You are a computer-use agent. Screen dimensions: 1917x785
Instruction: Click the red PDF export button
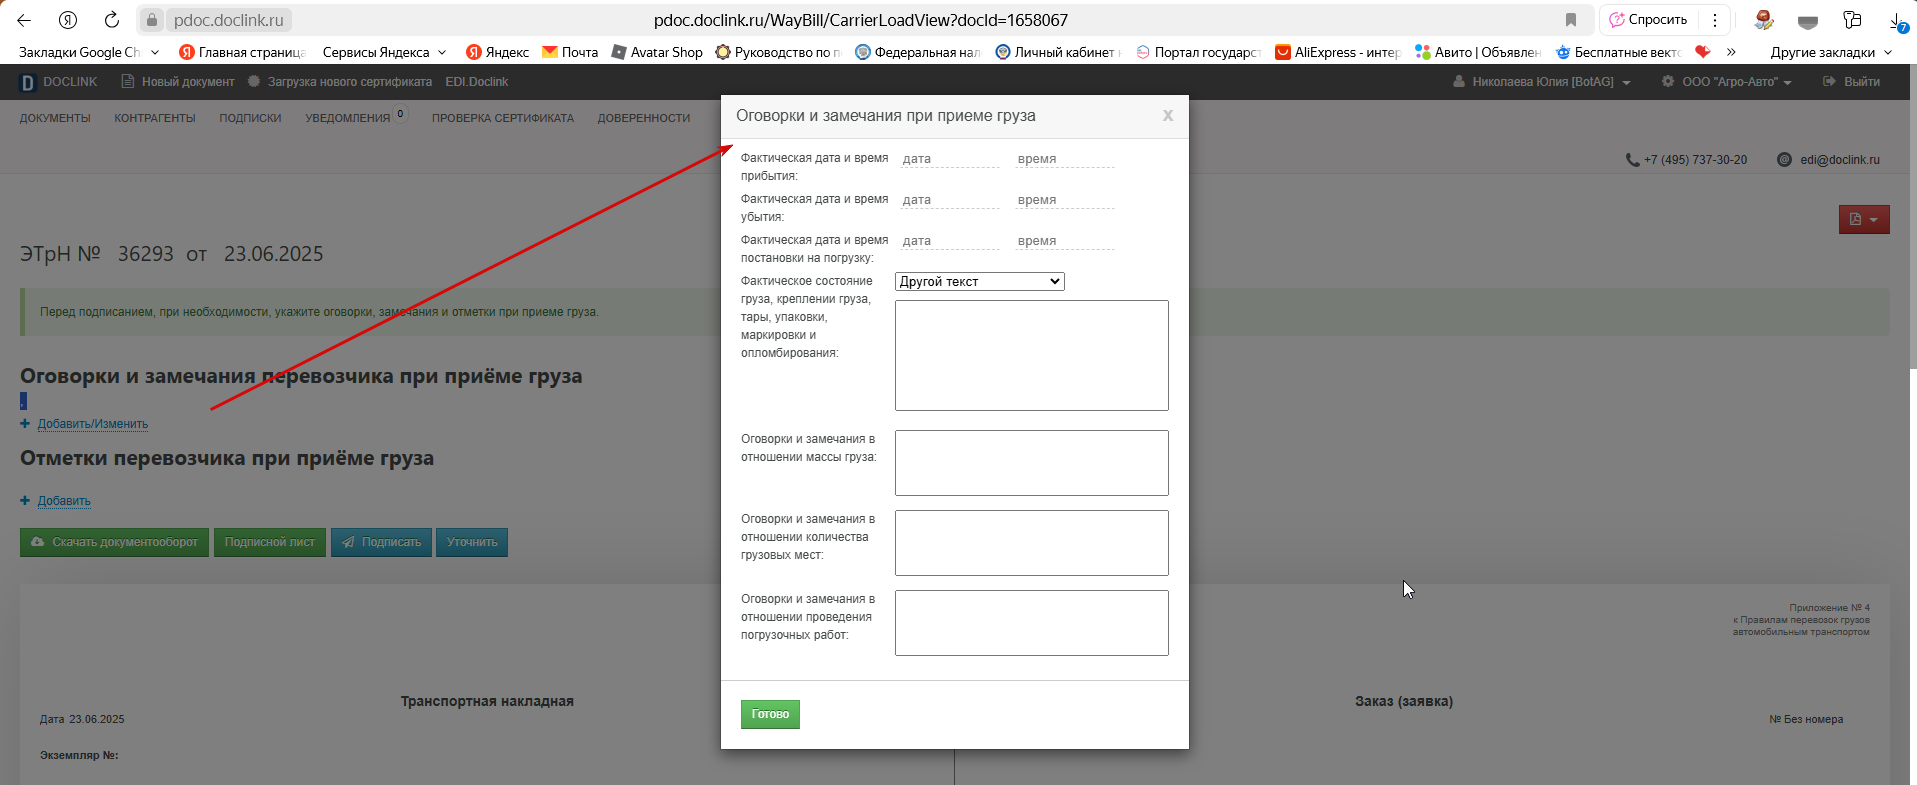point(1864,220)
